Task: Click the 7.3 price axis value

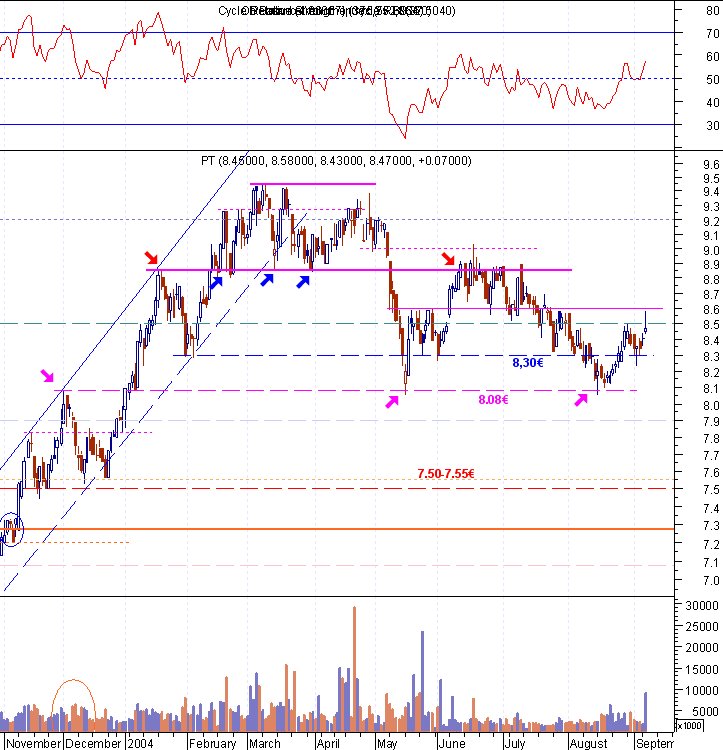Action: click(x=711, y=526)
